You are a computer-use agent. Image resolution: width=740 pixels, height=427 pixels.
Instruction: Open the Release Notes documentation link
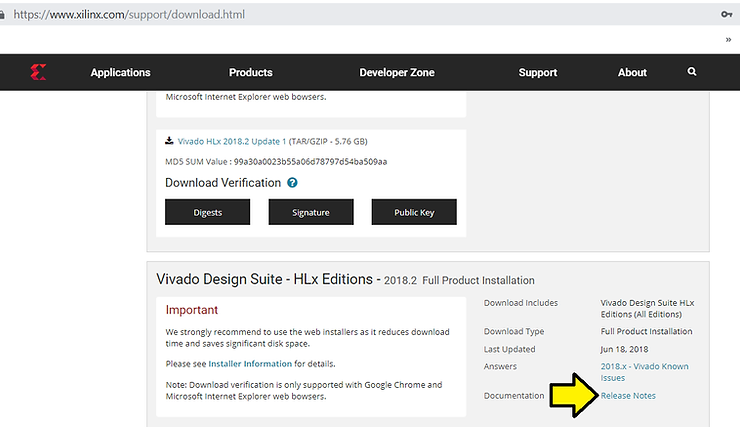pyautogui.click(x=628, y=396)
